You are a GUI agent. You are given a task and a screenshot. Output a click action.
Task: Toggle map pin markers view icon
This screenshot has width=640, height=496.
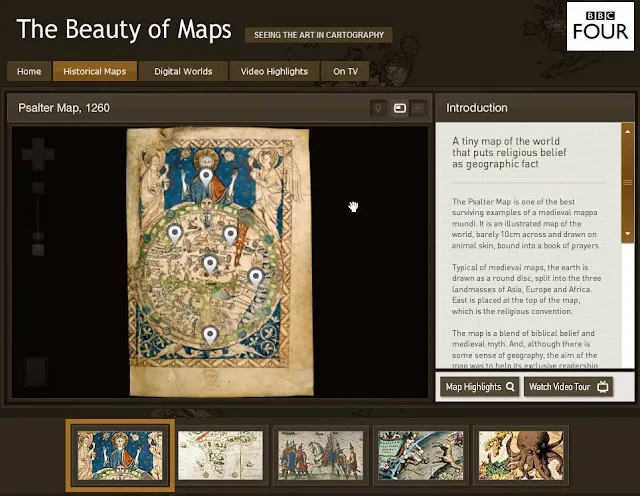point(378,108)
